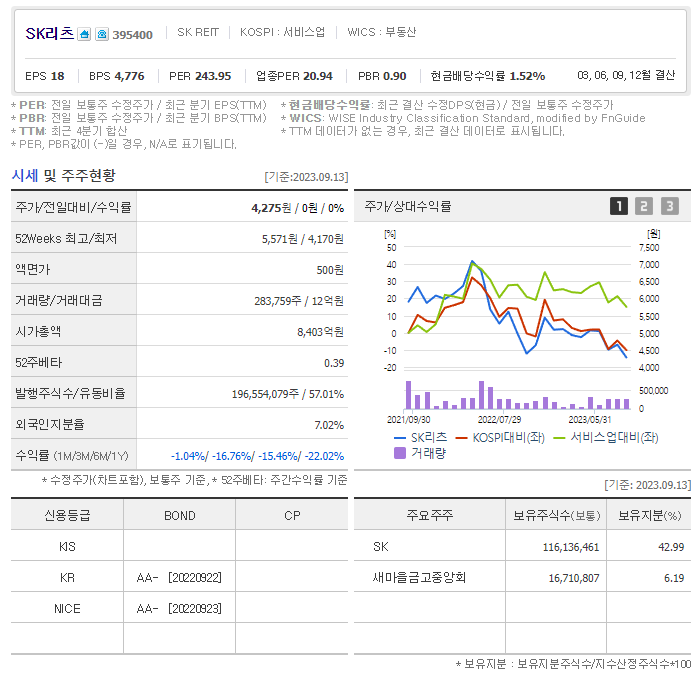Click the NICE bond rating AA- [20220923]
697x676 pixels.
point(179,609)
